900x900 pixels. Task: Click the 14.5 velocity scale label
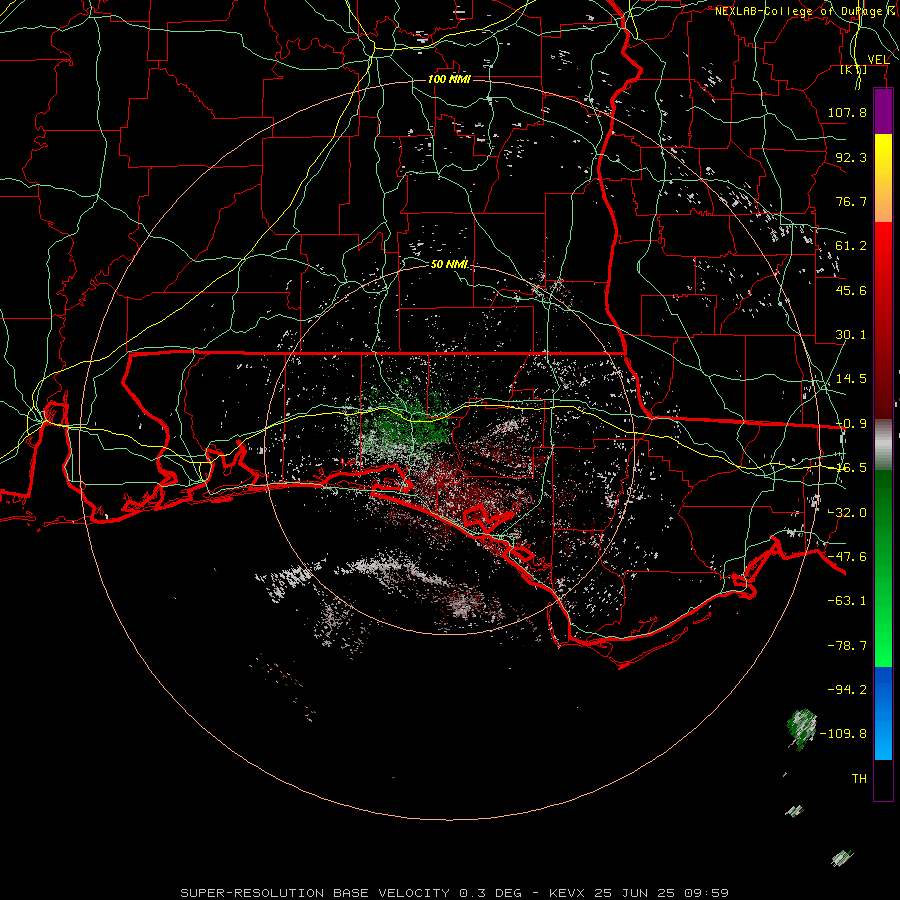click(x=851, y=379)
